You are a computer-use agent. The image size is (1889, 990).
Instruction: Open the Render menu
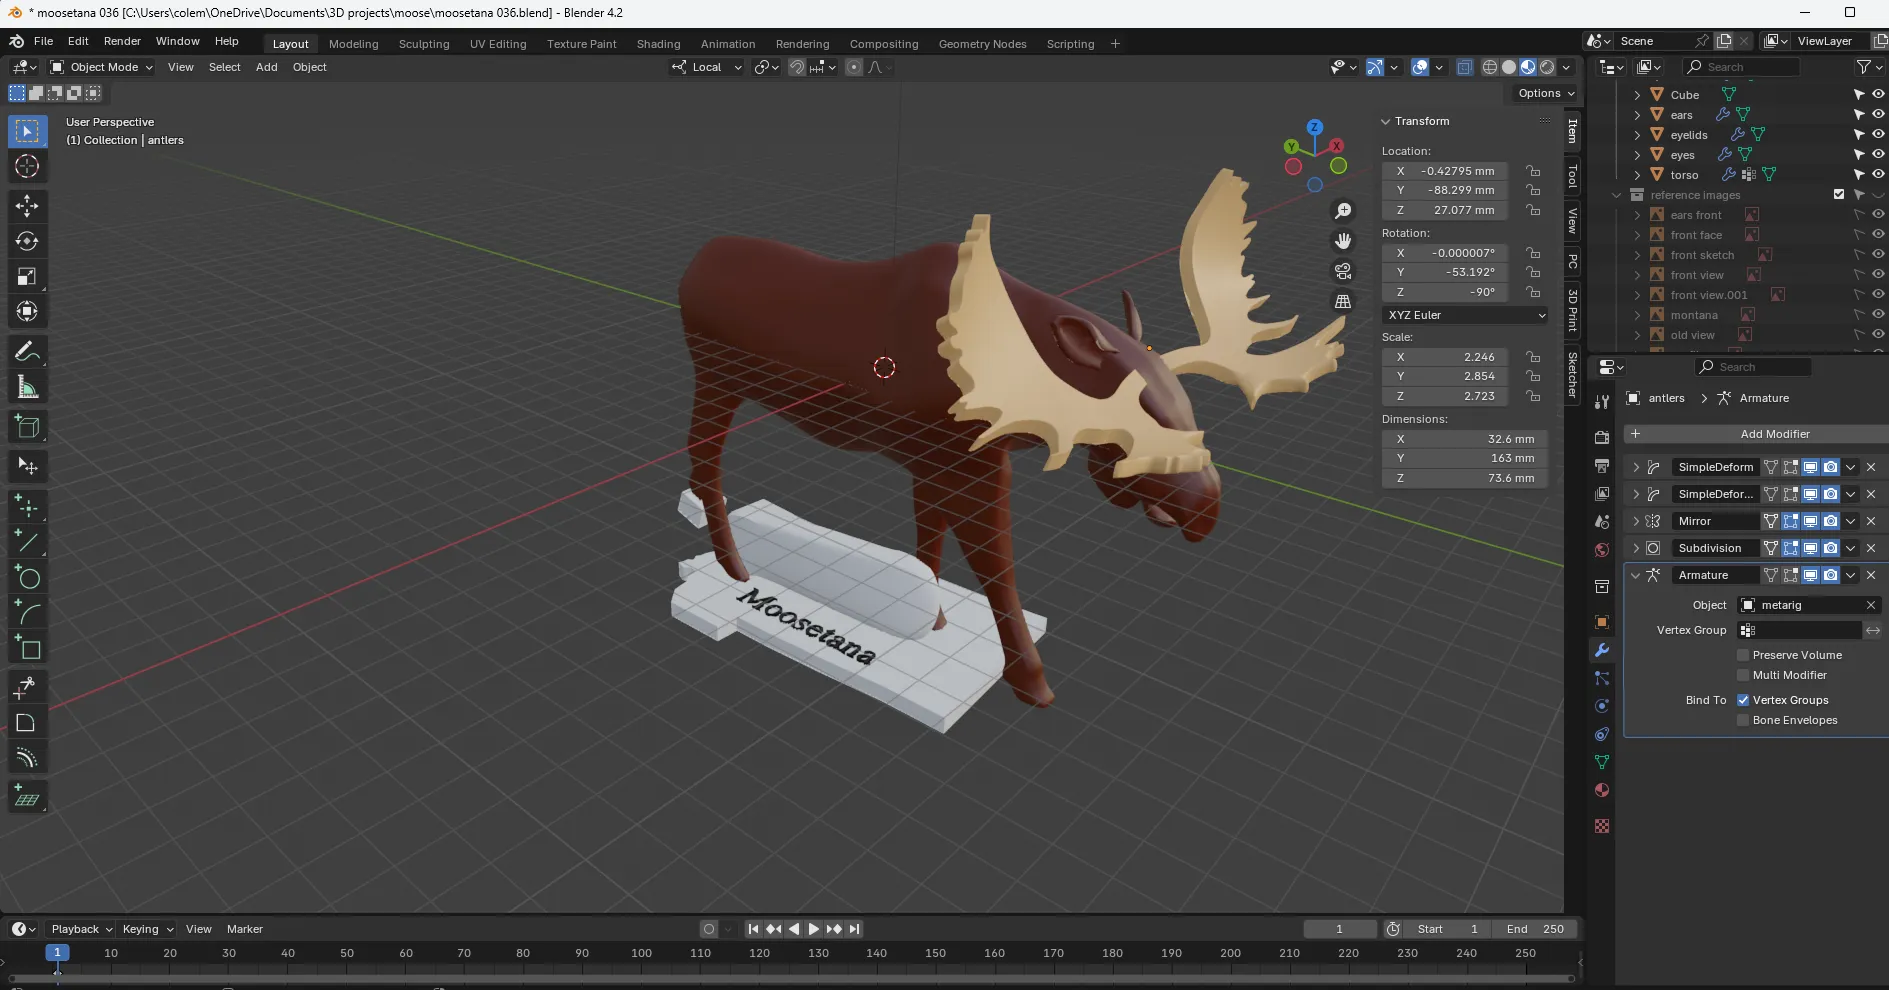(x=122, y=41)
